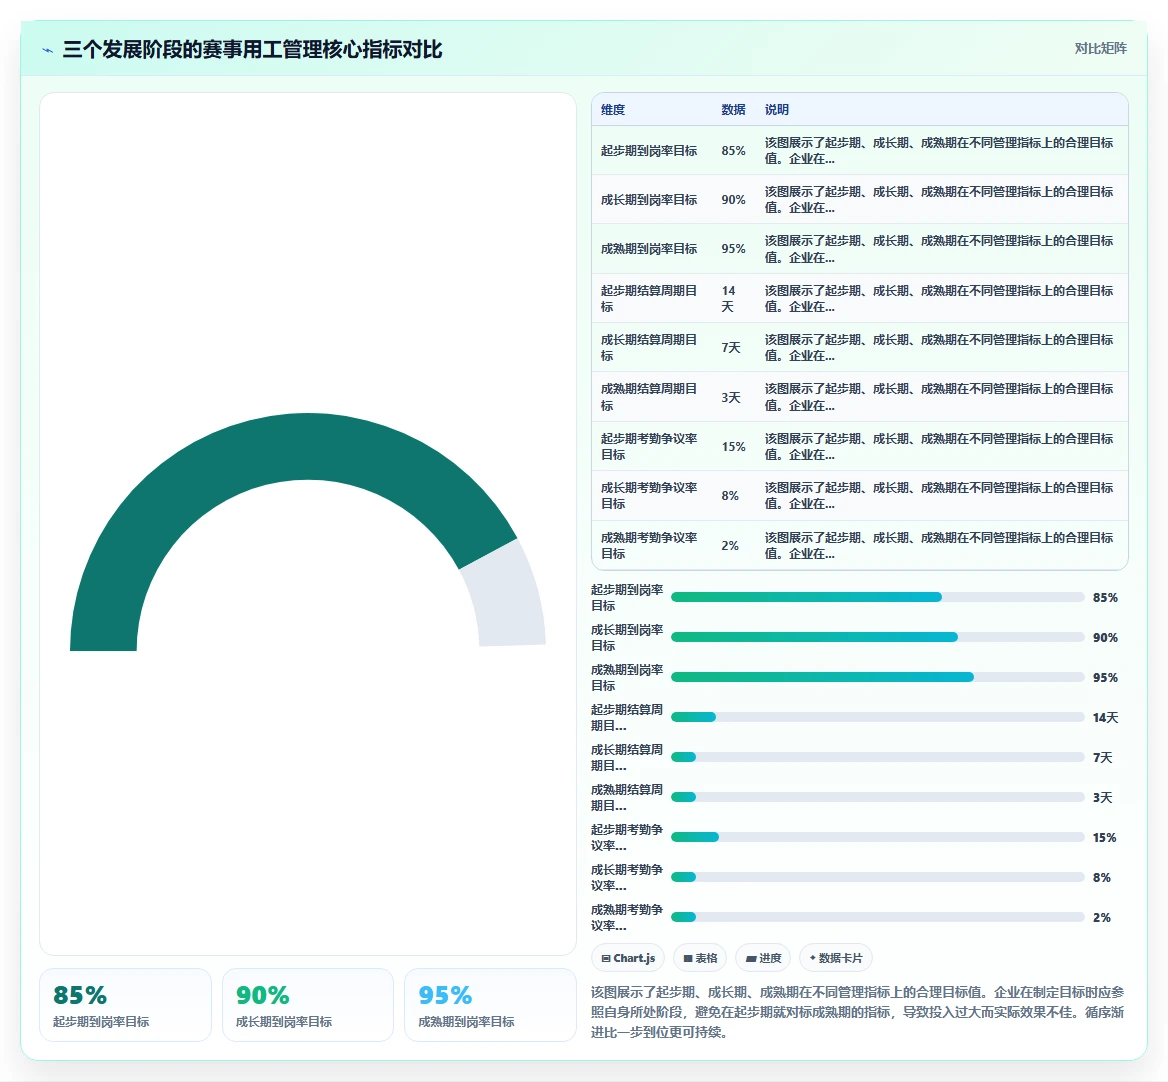1168x1082 pixels.
Task: Click the 90% value in the table
Action: (733, 200)
